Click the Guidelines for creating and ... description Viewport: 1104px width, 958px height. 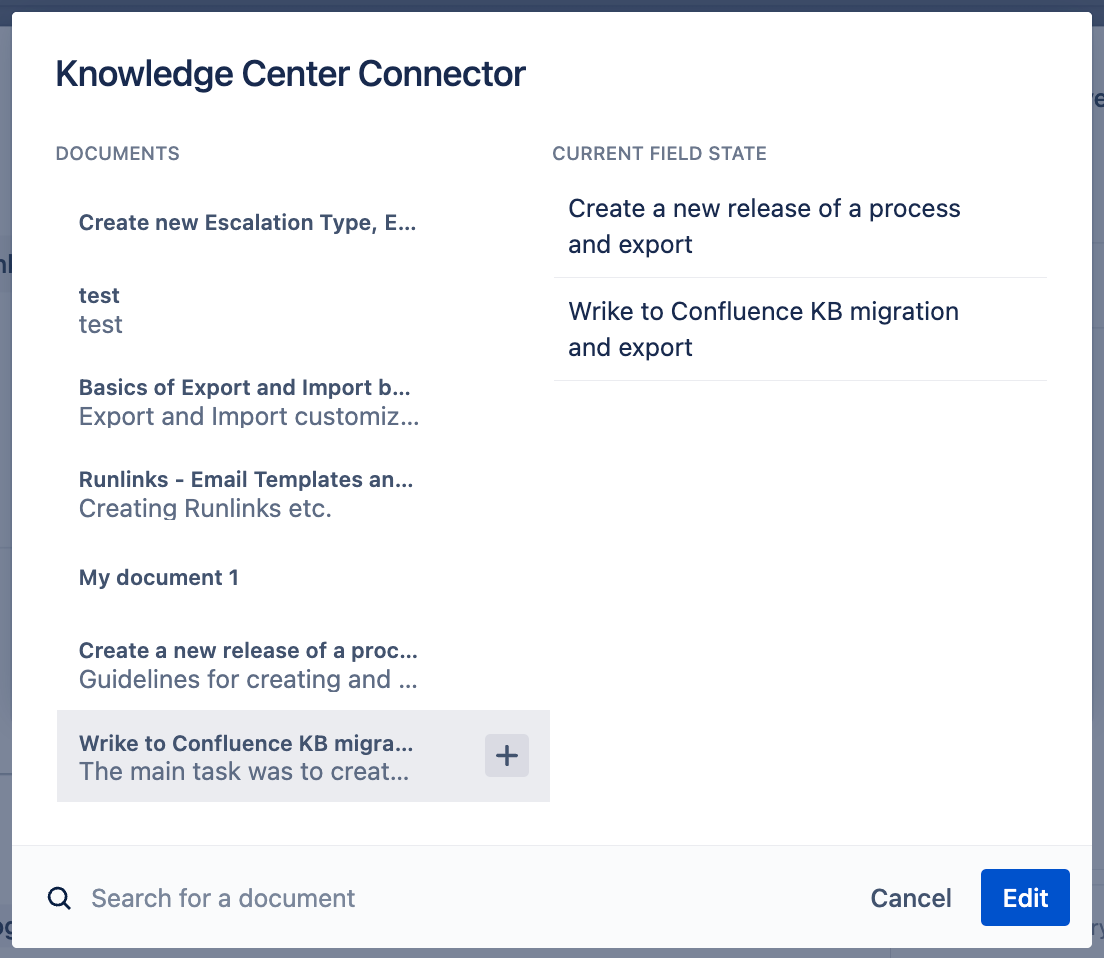(x=248, y=679)
